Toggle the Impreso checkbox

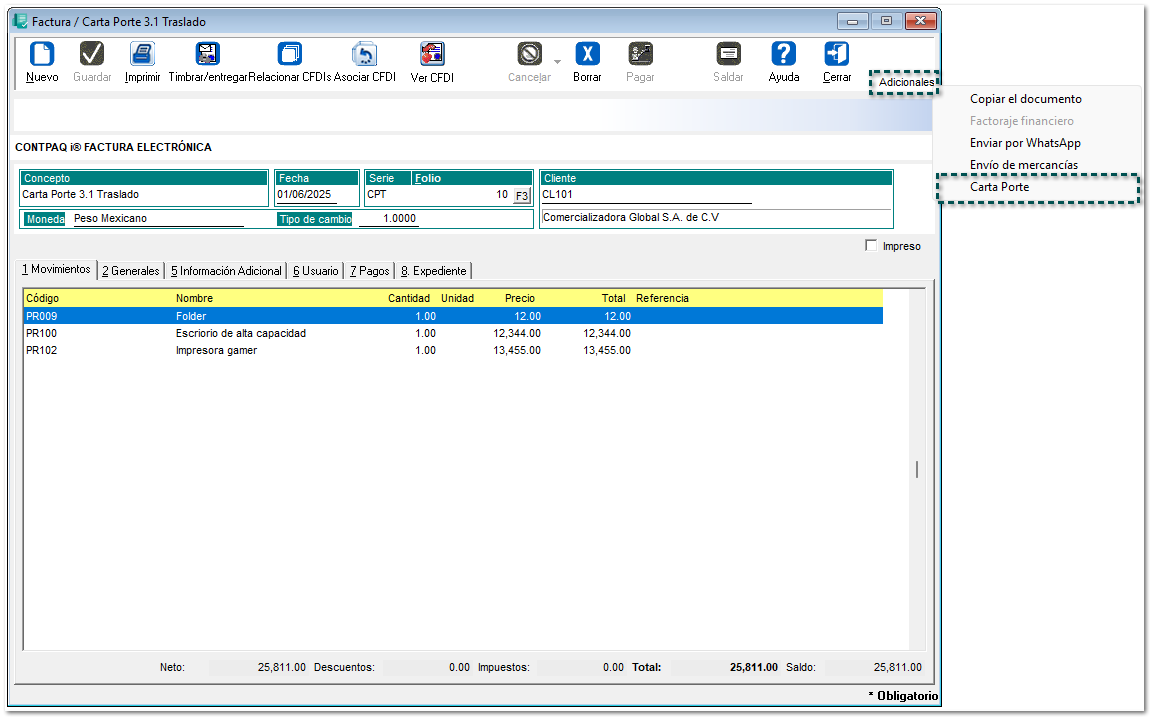pyautogui.click(x=871, y=246)
